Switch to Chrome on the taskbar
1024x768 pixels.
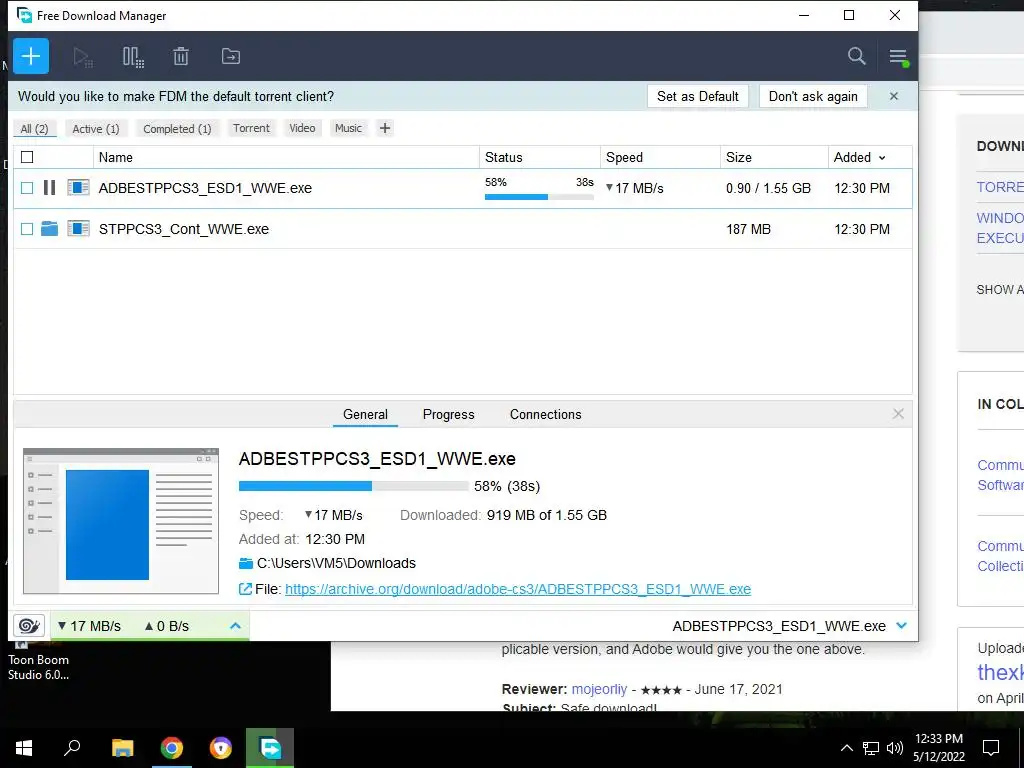(172, 748)
